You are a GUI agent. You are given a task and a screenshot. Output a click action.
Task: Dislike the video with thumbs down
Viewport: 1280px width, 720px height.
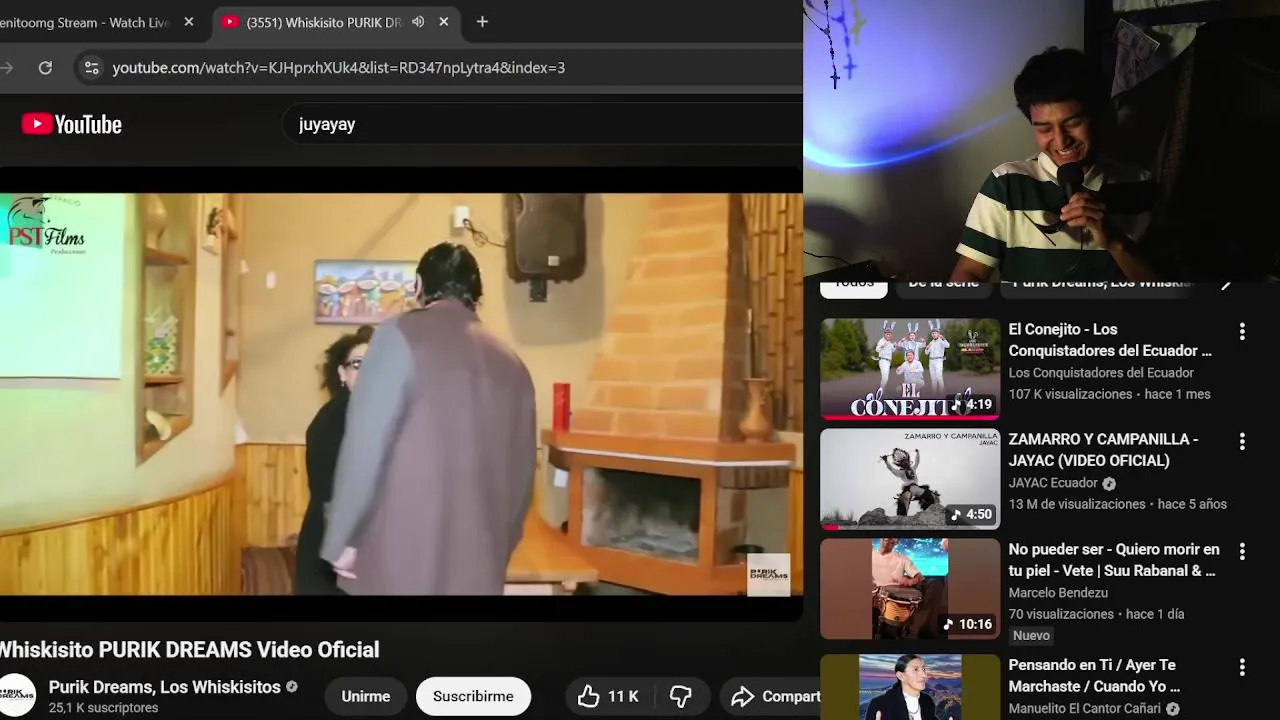(x=681, y=696)
